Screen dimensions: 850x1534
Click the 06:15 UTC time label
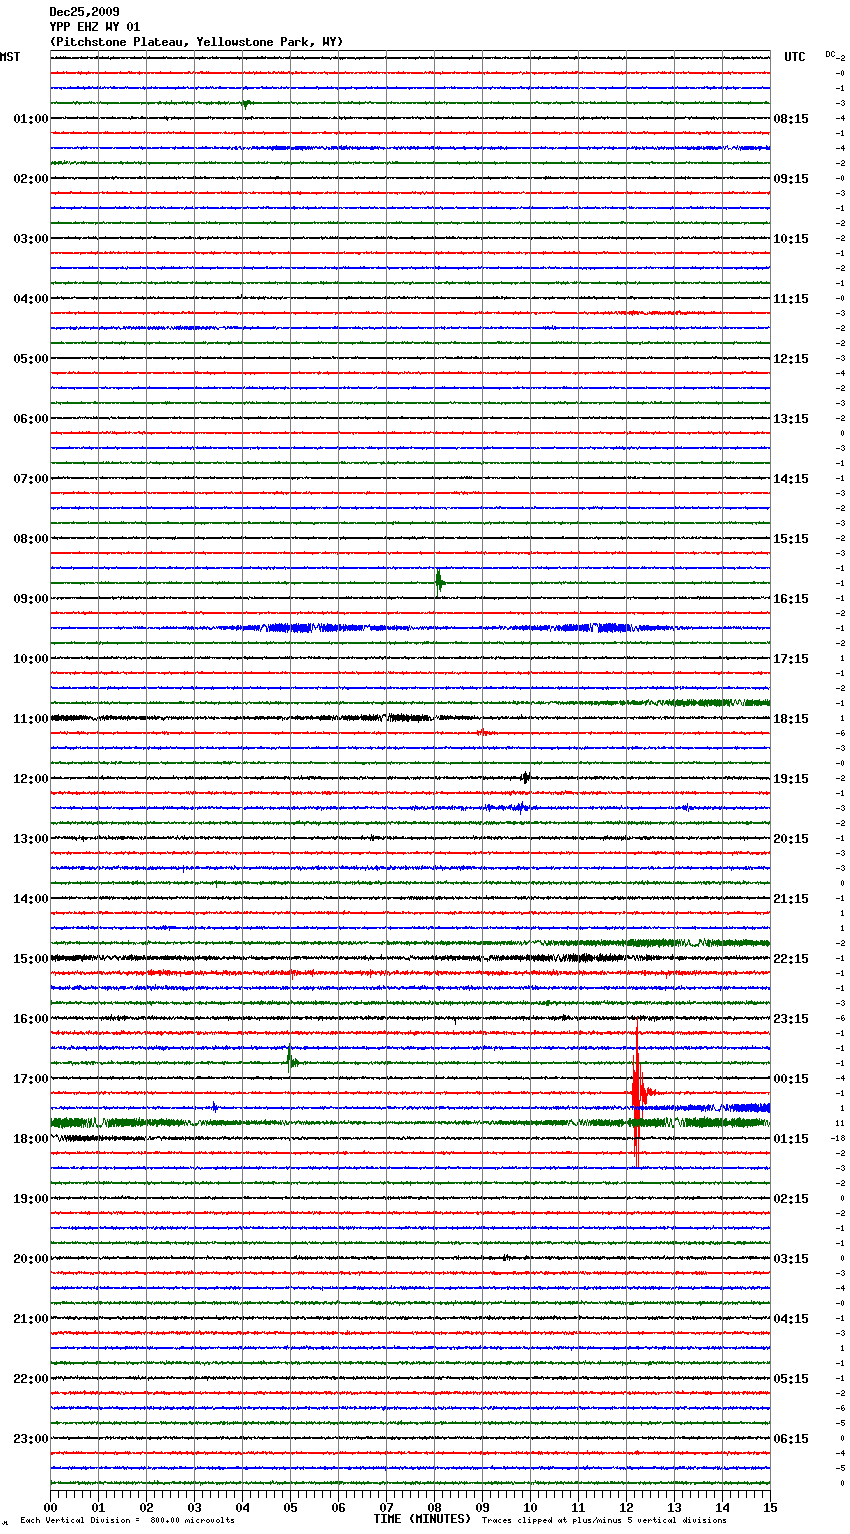click(791, 1439)
